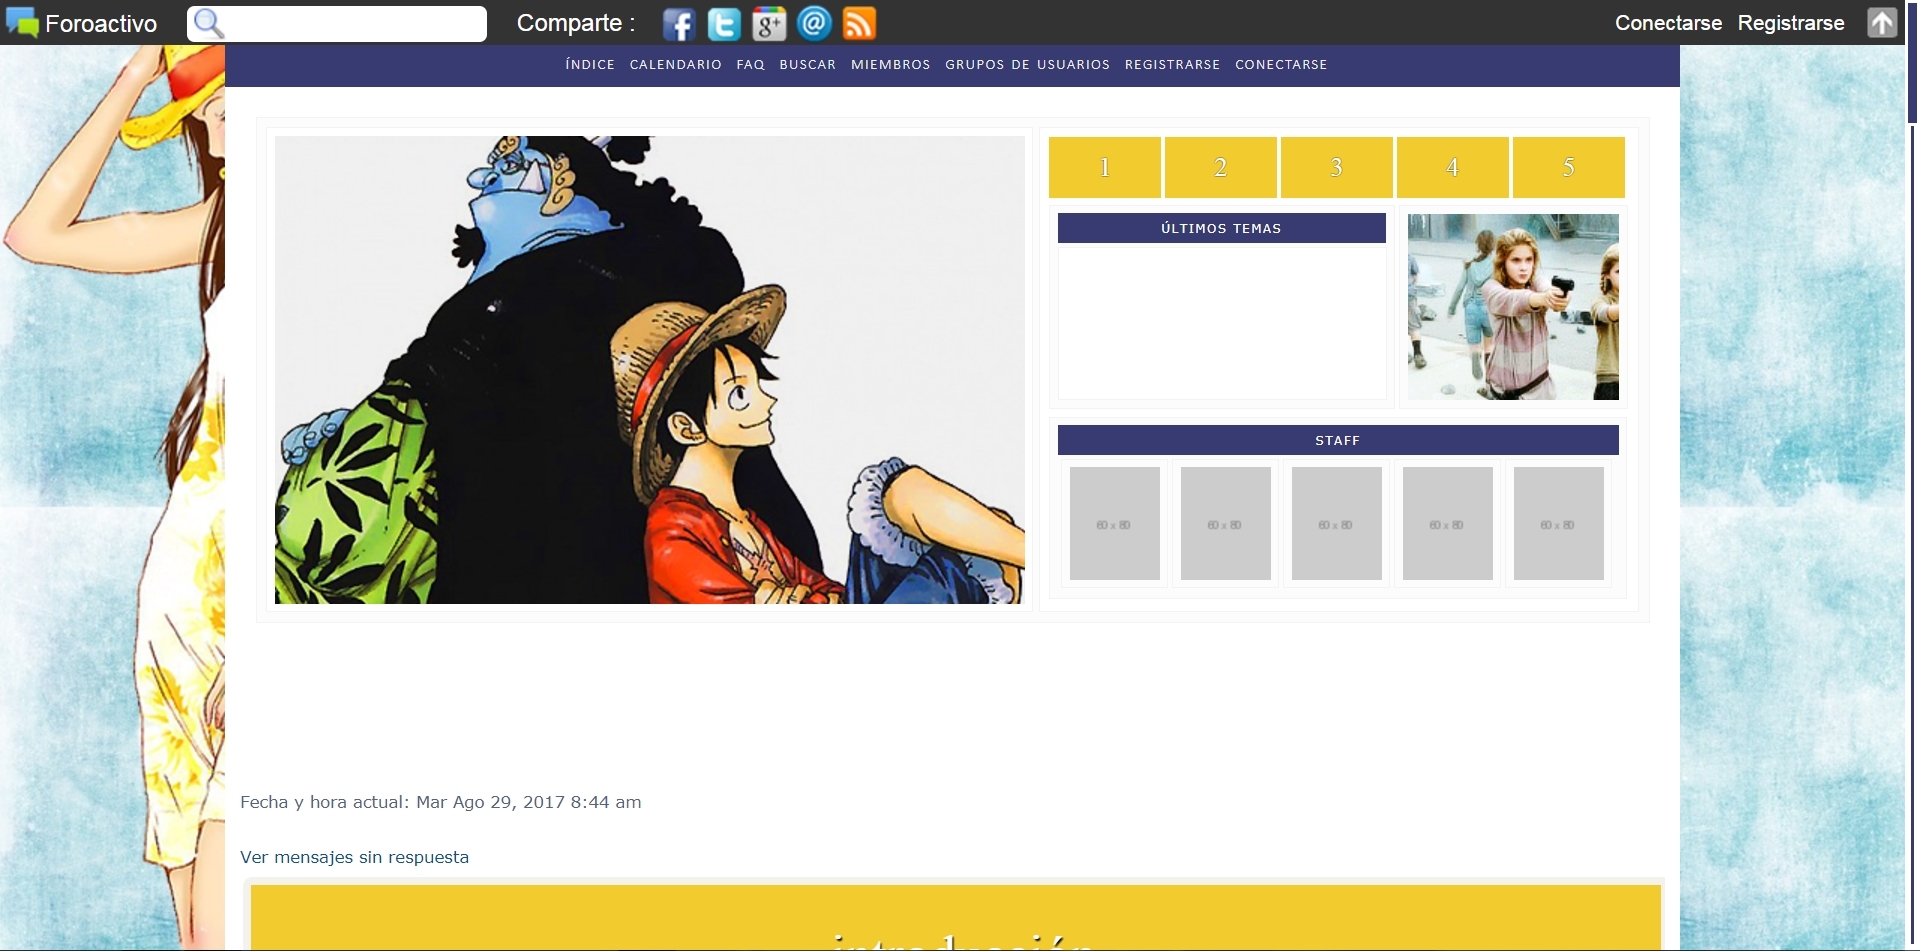Image resolution: width=1920 pixels, height=951 pixels.
Task: Click the second staff avatar placeholder
Action: [1226, 523]
